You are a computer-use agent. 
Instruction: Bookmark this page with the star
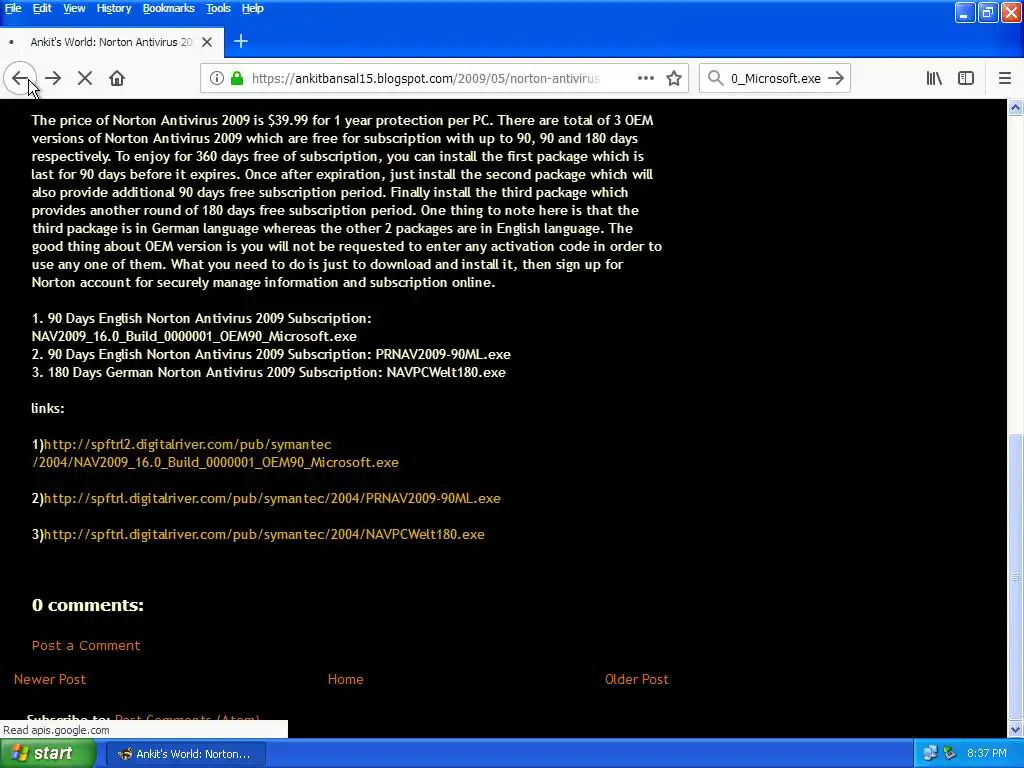point(674,78)
